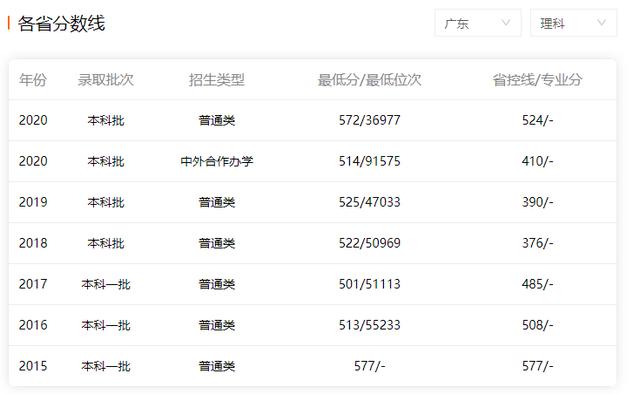Click 普通类 in the 2017 row
This screenshot has width=640, height=394.
pos(217,284)
